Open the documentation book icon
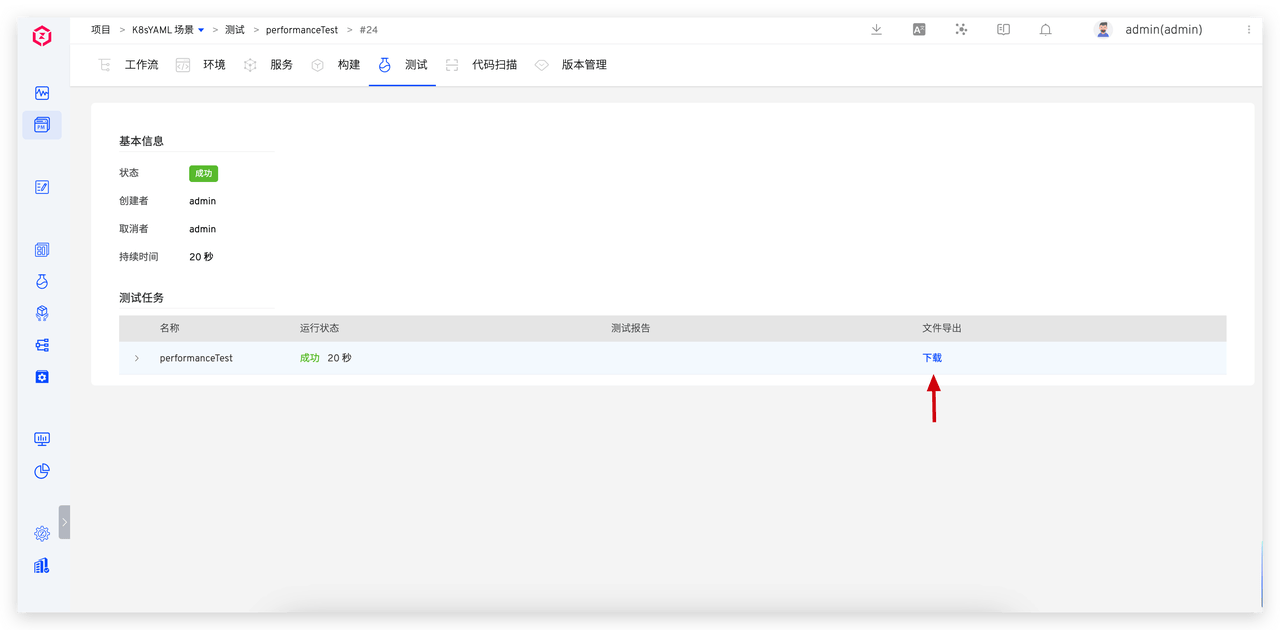Viewport: 1280px width, 630px height. tap(1003, 30)
